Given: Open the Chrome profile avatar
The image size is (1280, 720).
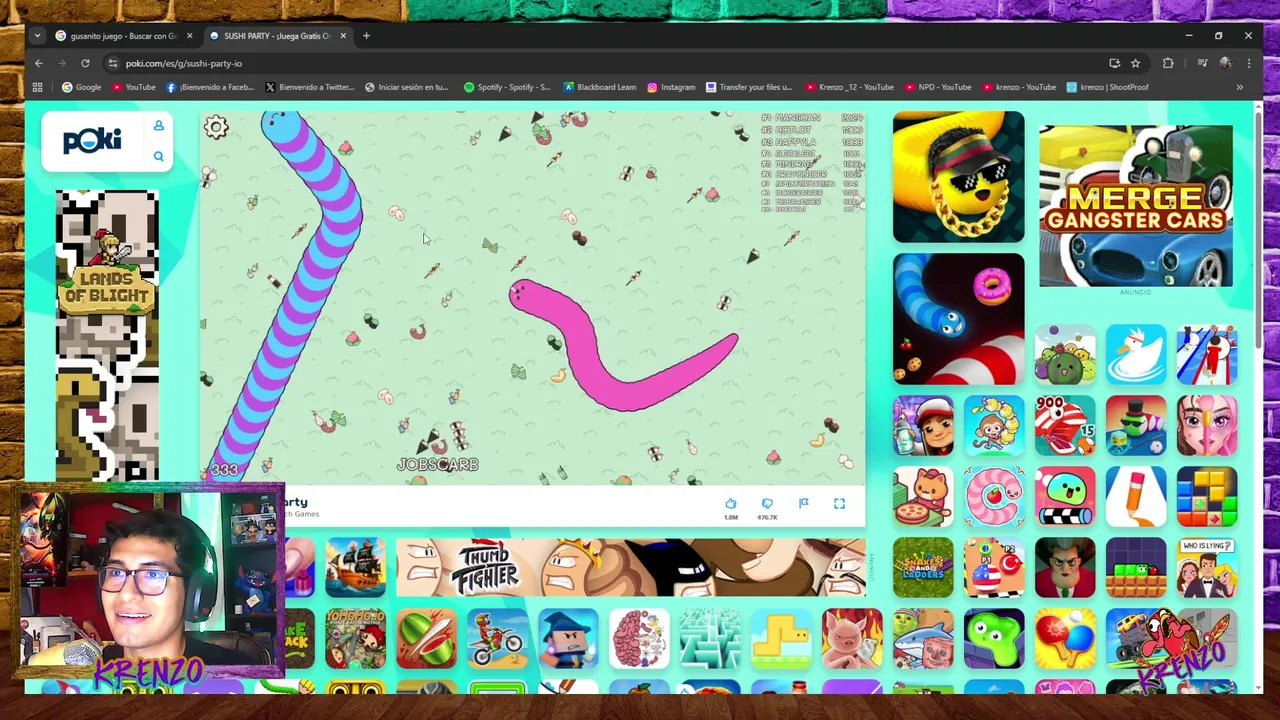Looking at the screenshot, I should tap(1225, 63).
